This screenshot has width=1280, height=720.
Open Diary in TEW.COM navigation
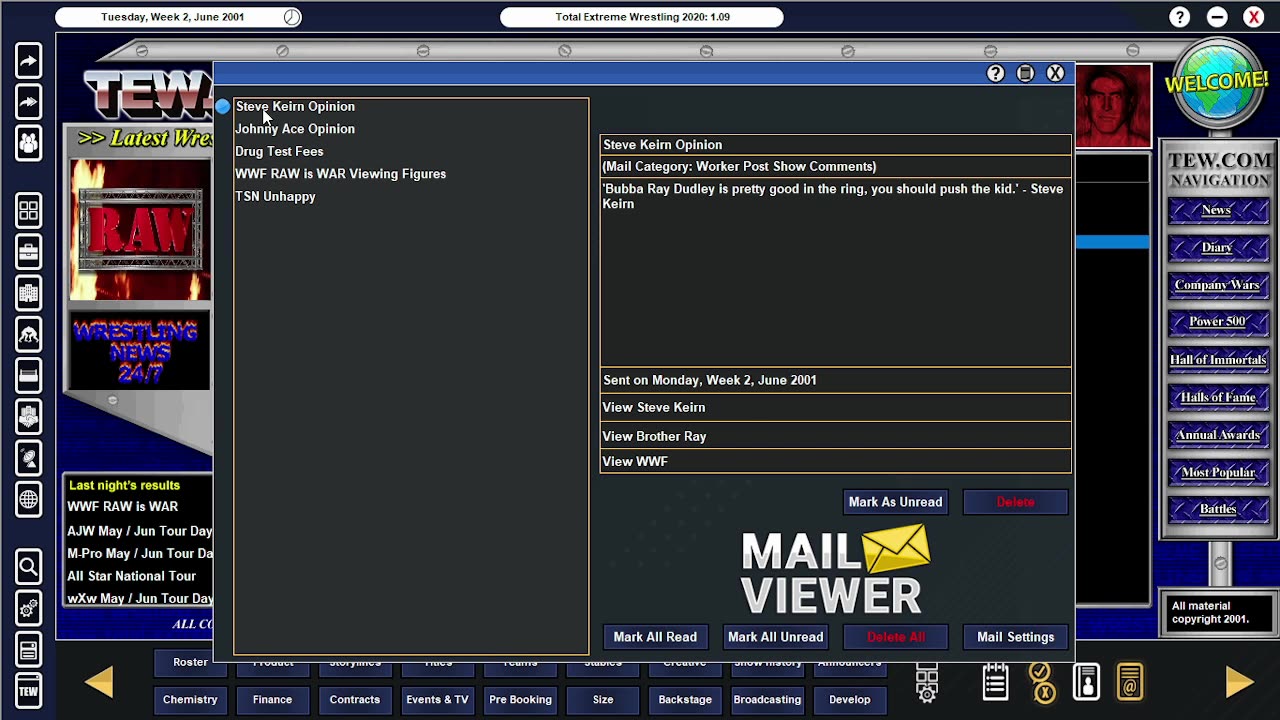[1217, 247]
